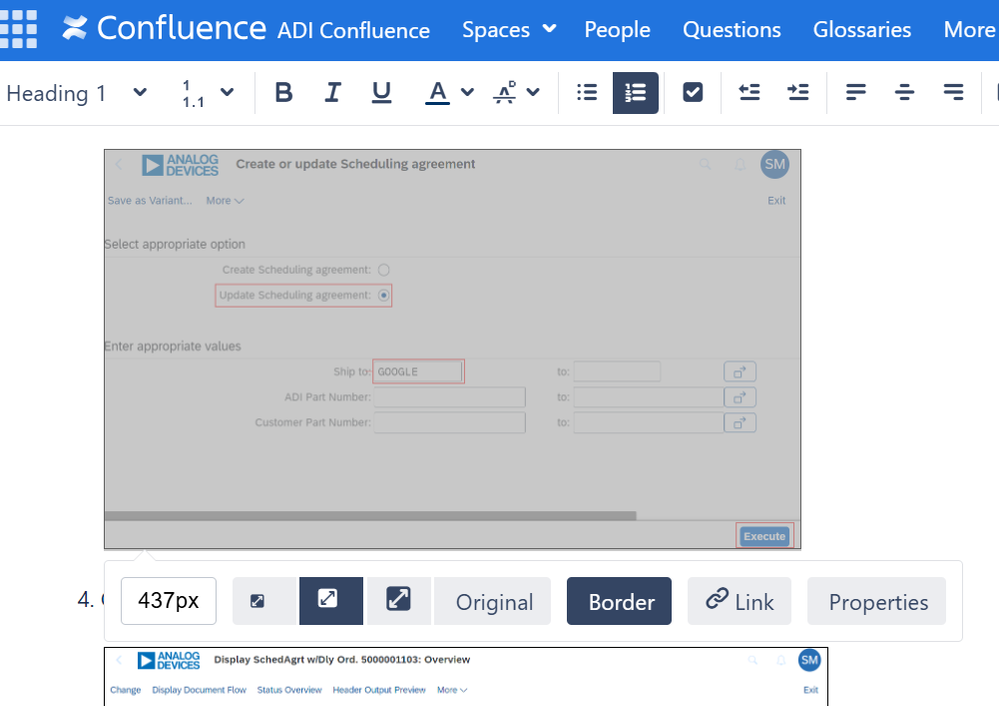Open the text color picker arrow
Viewport: 999px width, 706px height.
(x=467, y=92)
